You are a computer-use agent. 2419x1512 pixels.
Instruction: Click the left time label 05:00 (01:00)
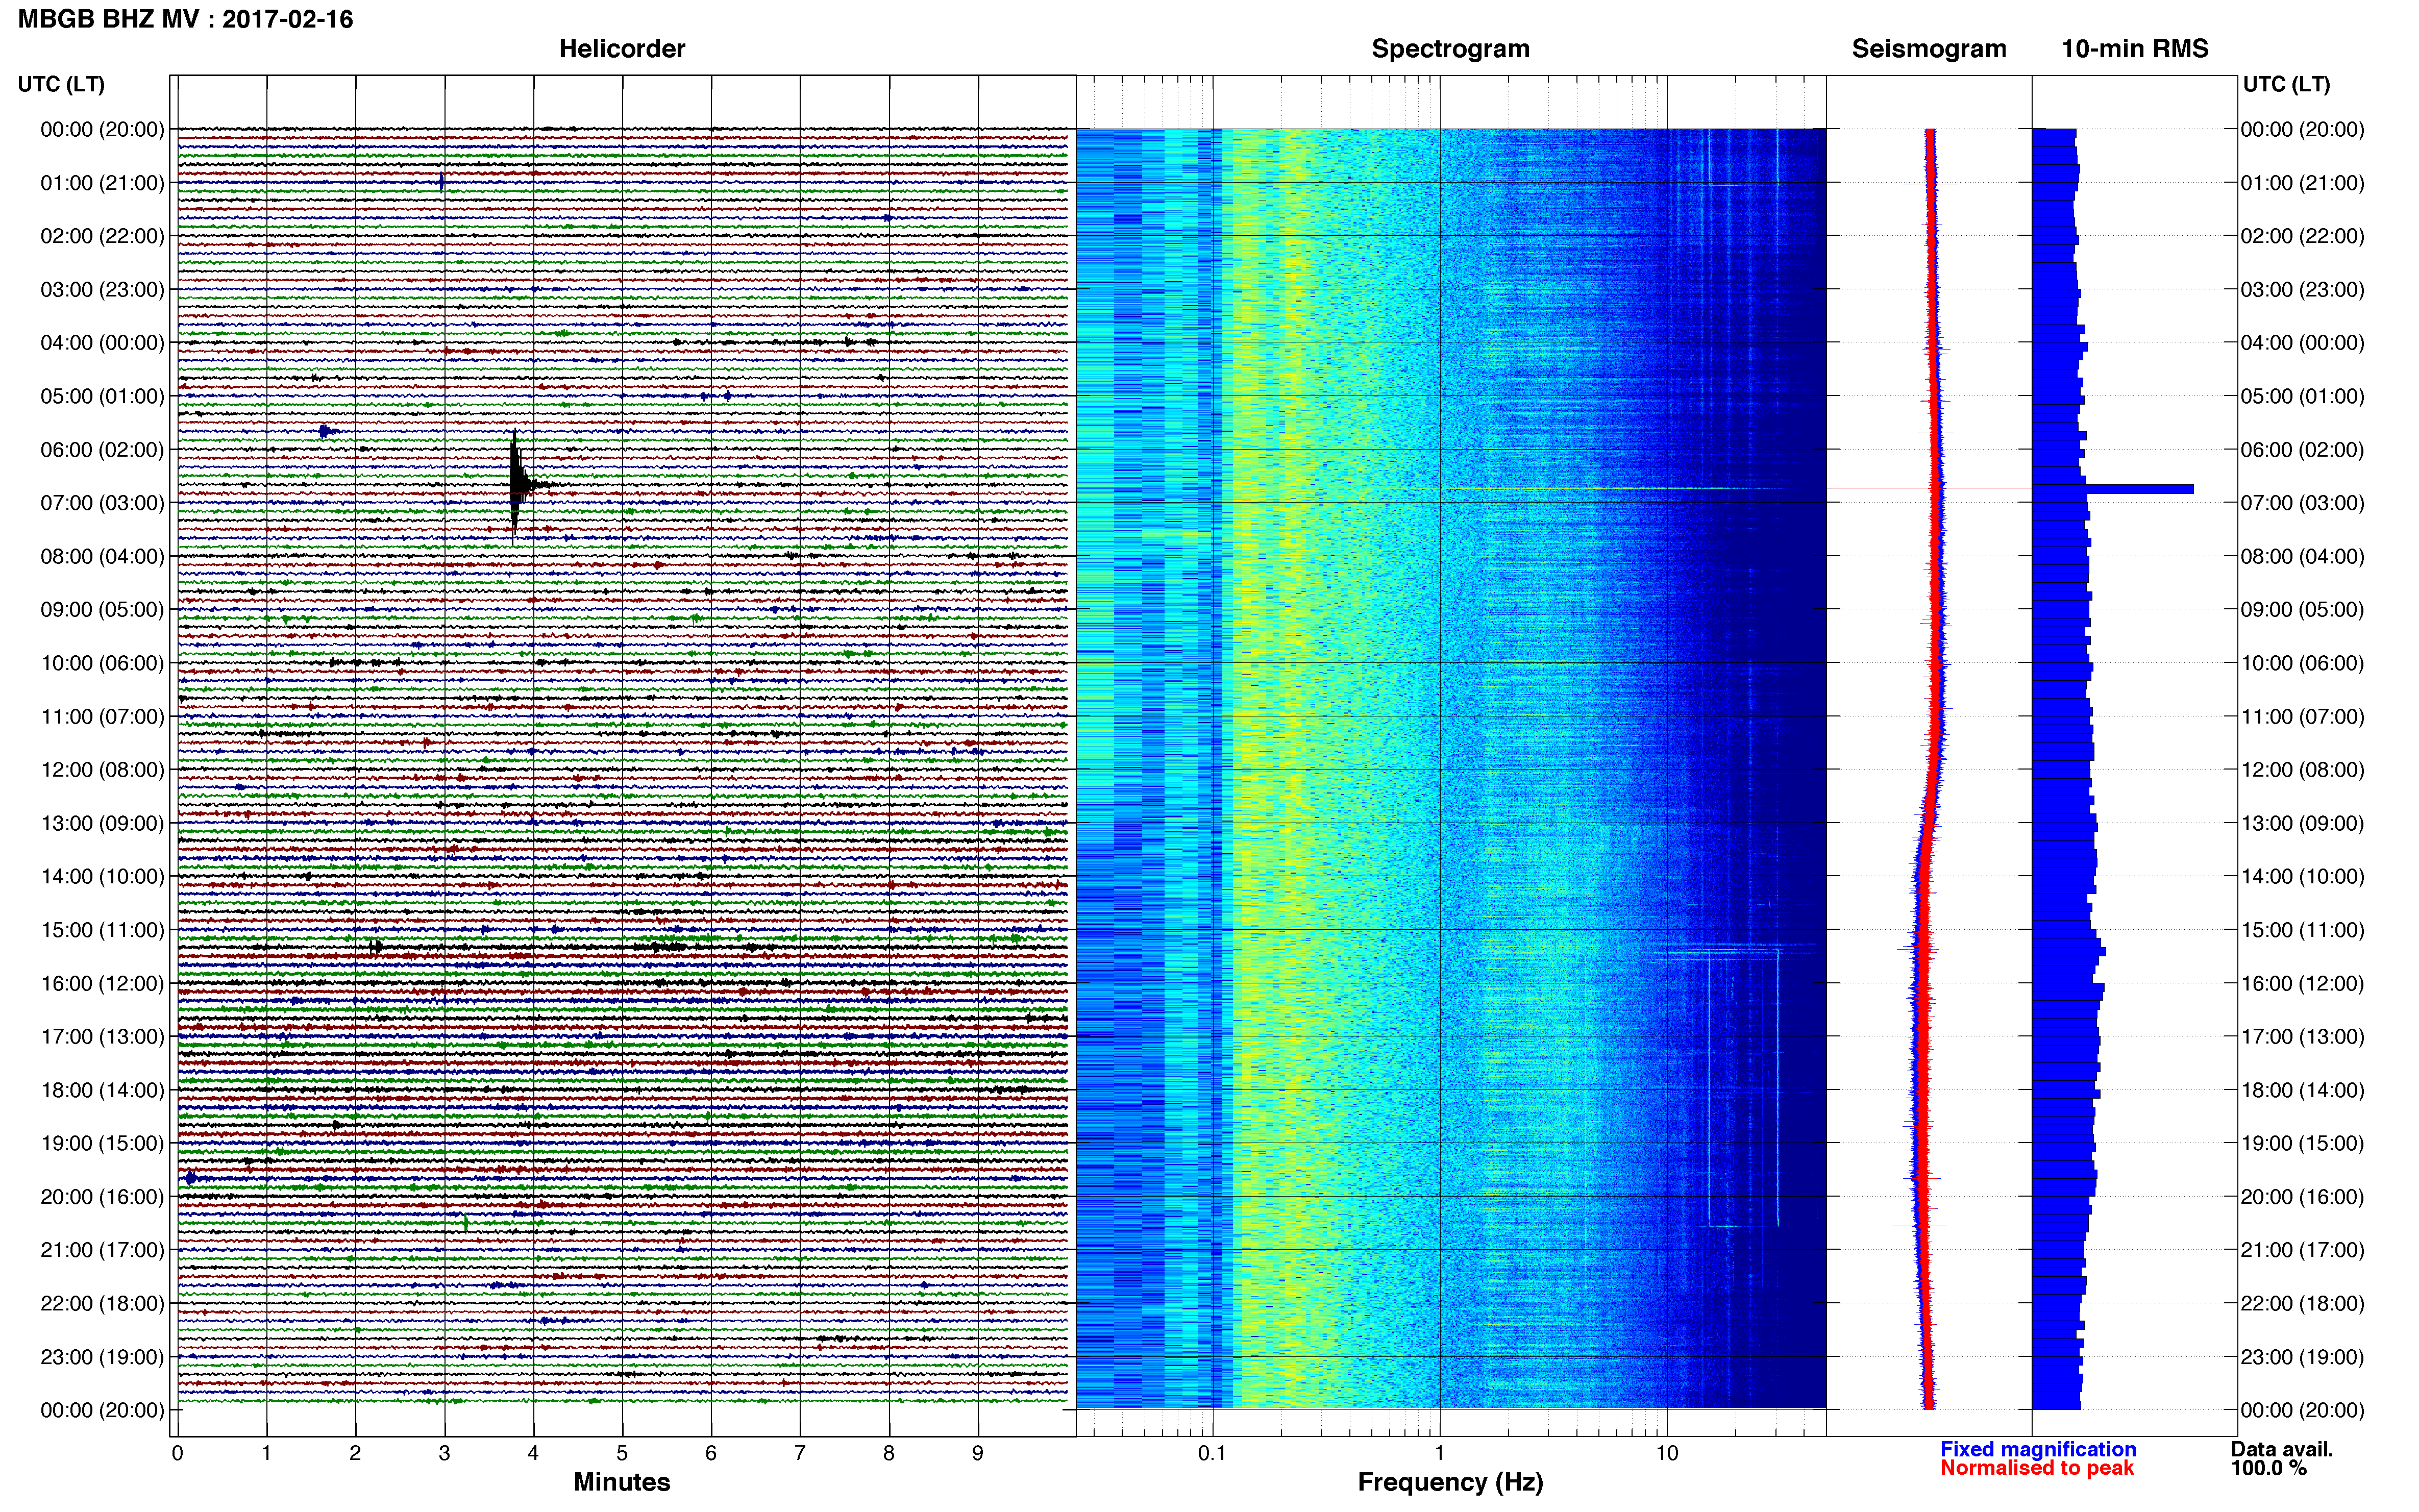pos(102,396)
